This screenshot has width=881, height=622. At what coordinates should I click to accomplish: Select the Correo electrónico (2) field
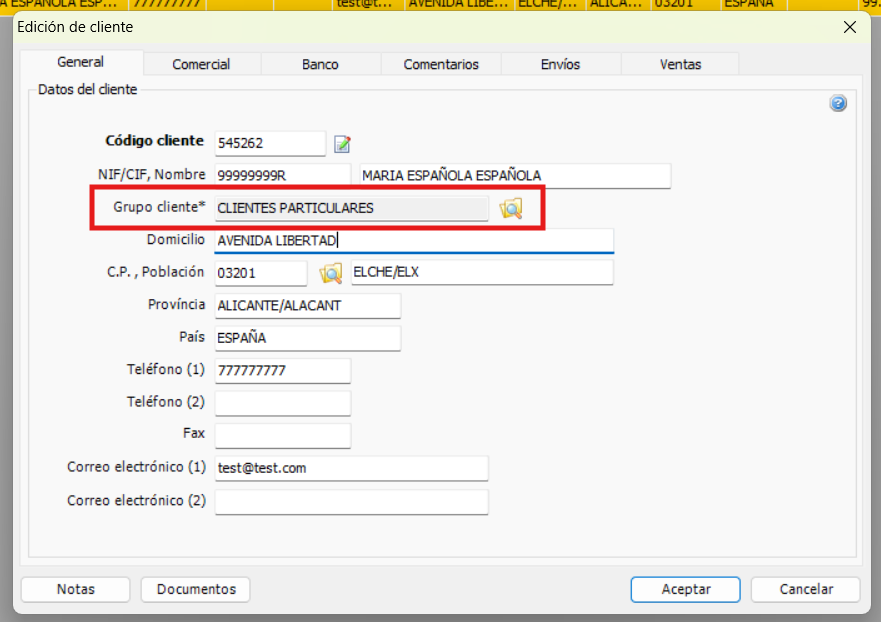(x=351, y=501)
